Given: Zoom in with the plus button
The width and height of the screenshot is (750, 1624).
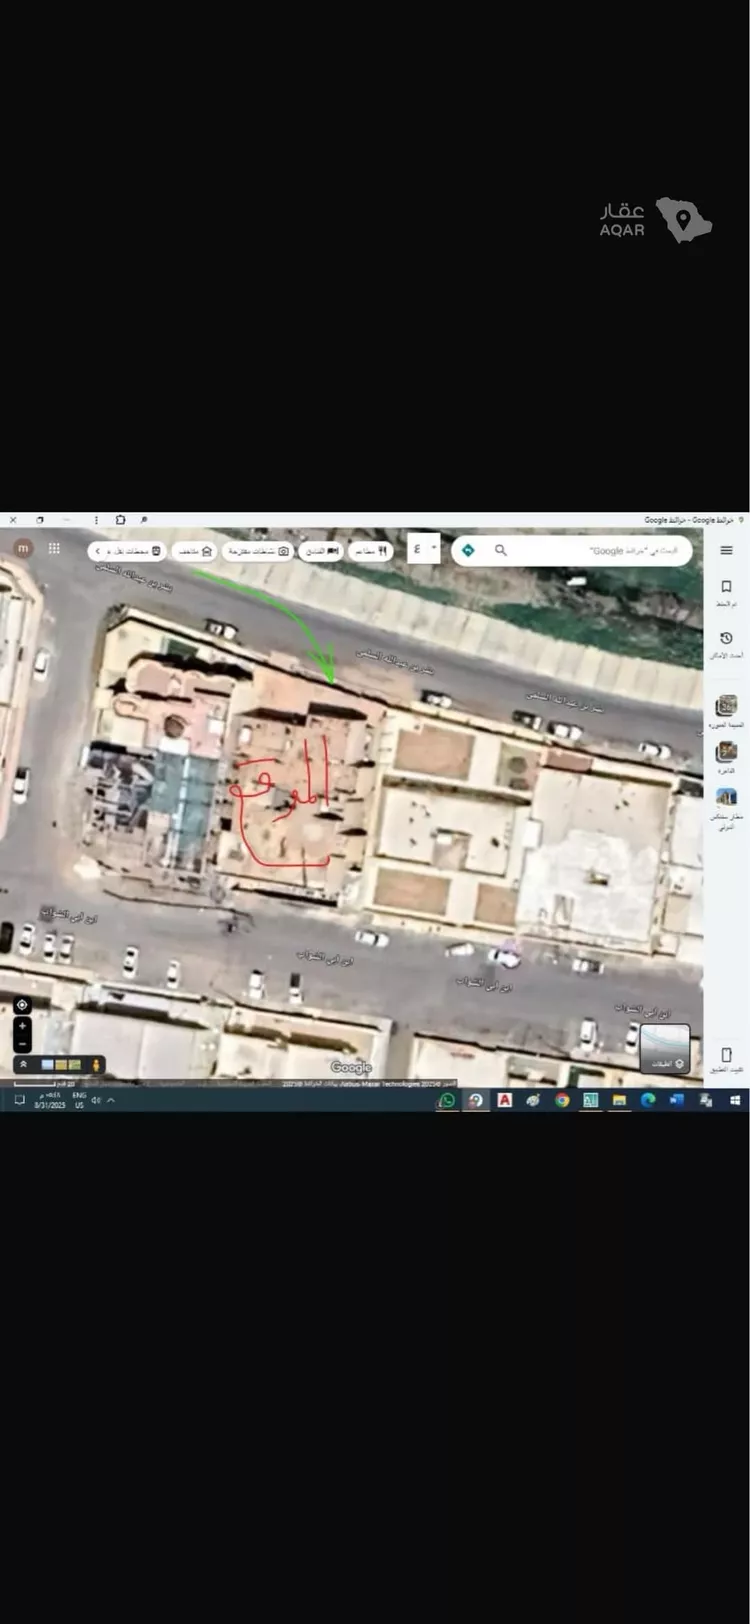Looking at the screenshot, I should point(22,1026).
